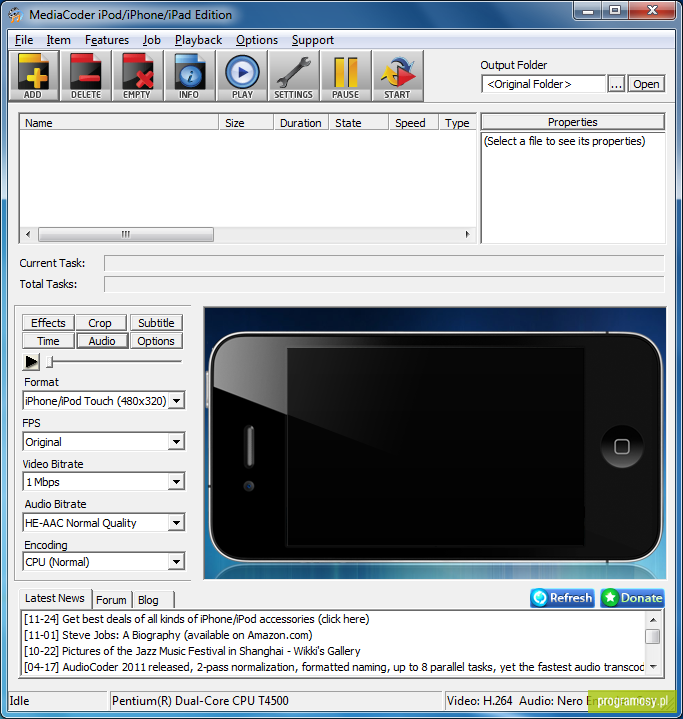Open the iPhone/iPod accessories deals news item
The height and width of the screenshot is (719, 683).
point(196,619)
